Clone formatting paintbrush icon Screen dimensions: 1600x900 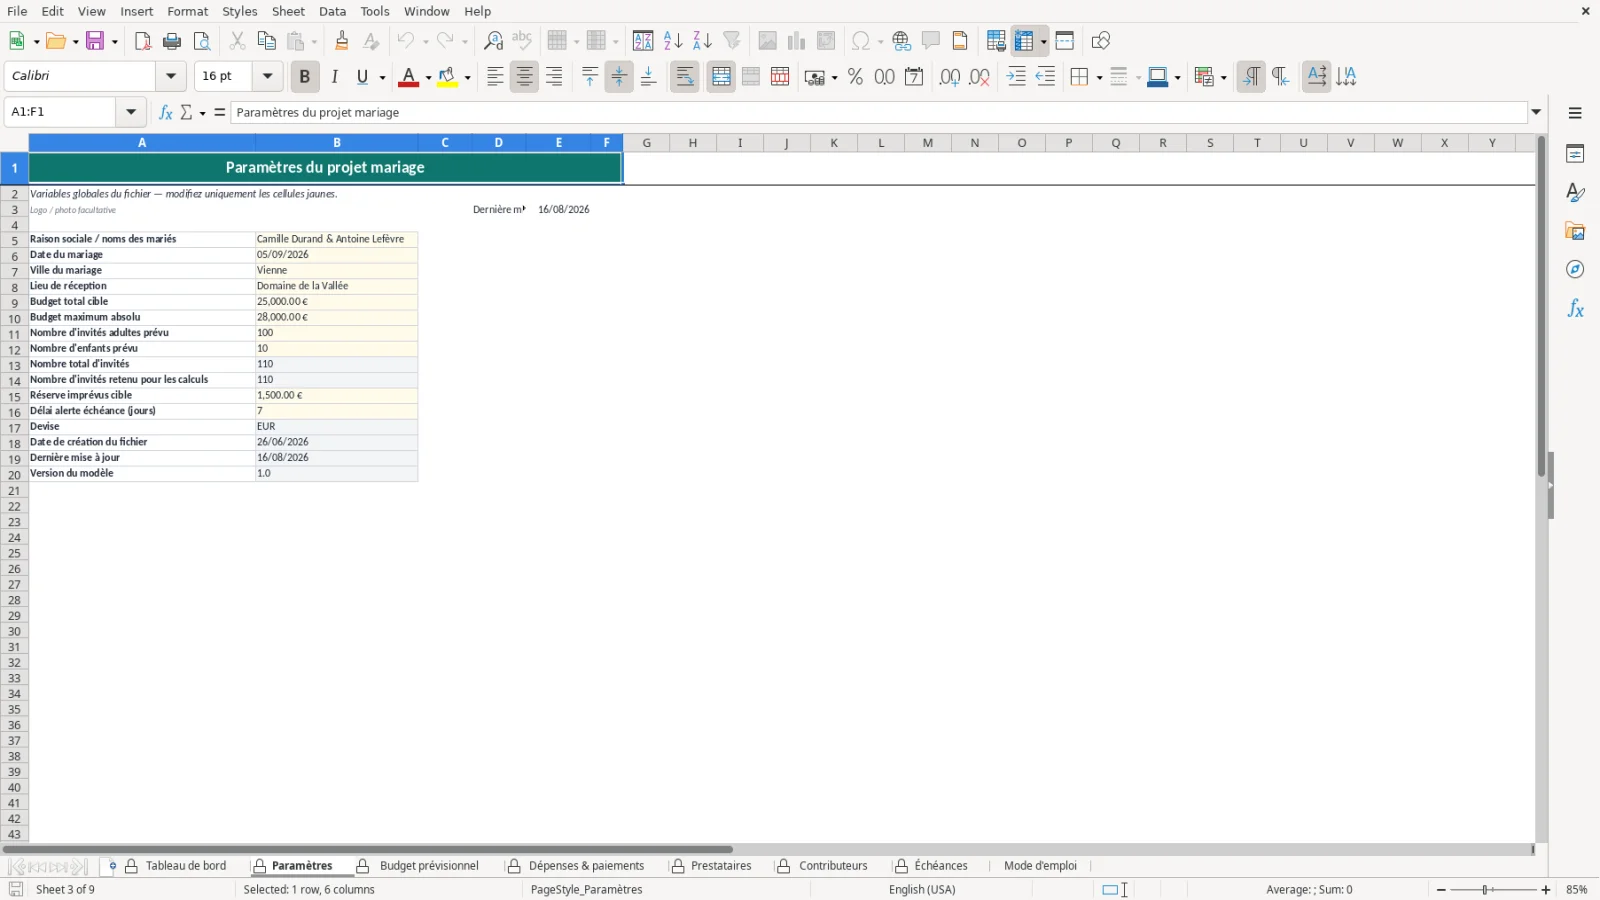pyautogui.click(x=342, y=41)
